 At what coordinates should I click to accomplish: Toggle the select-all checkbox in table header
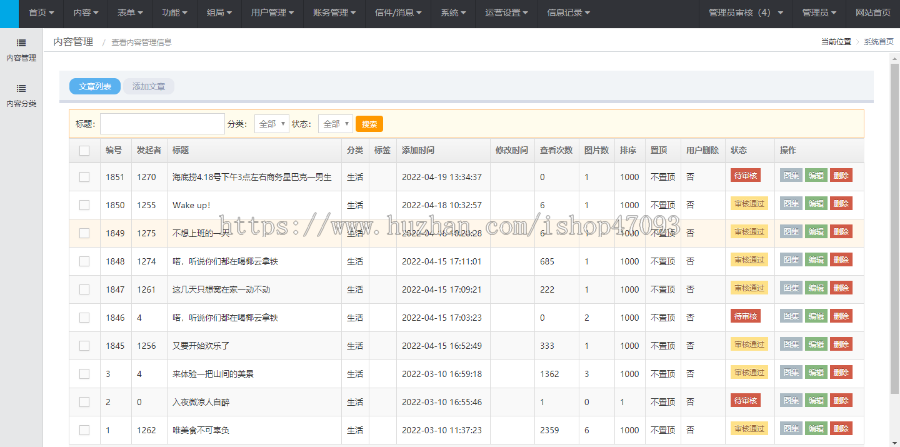pos(84,150)
